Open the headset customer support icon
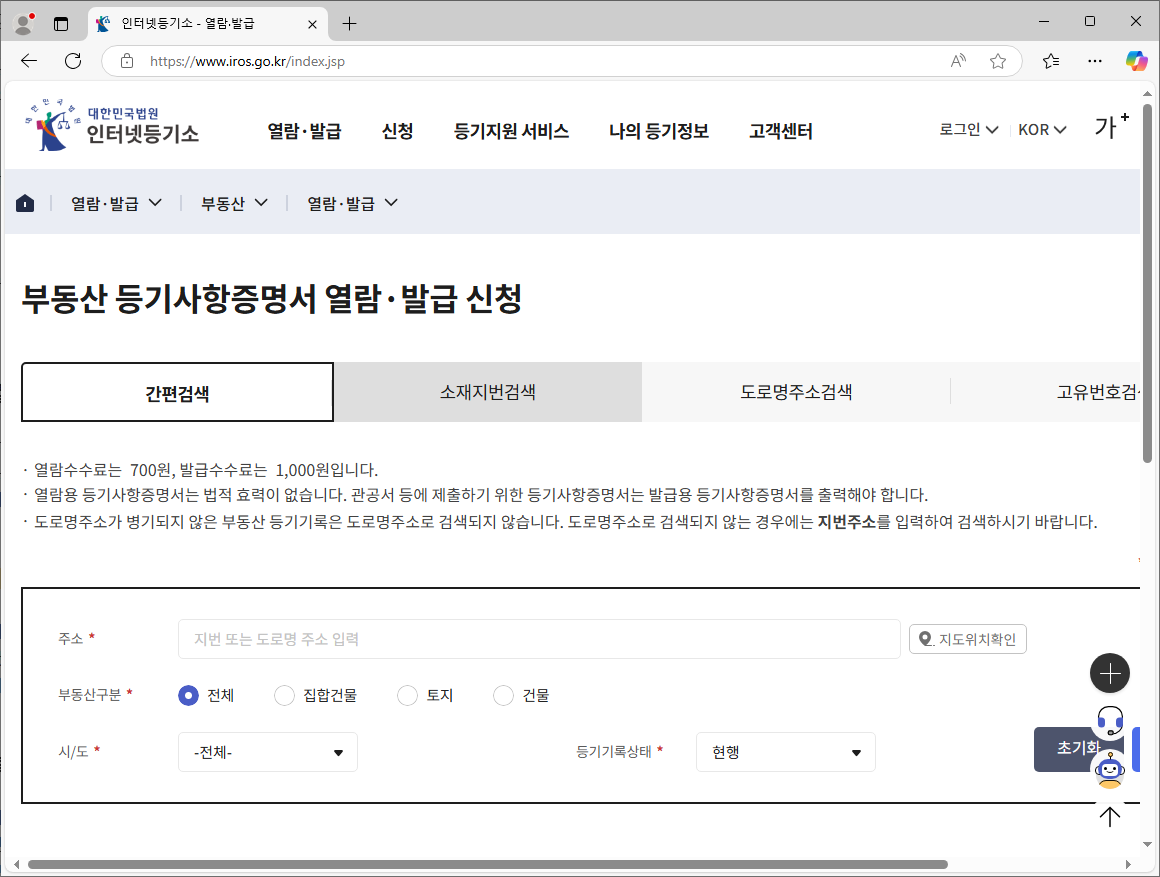 (x=1110, y=722)
